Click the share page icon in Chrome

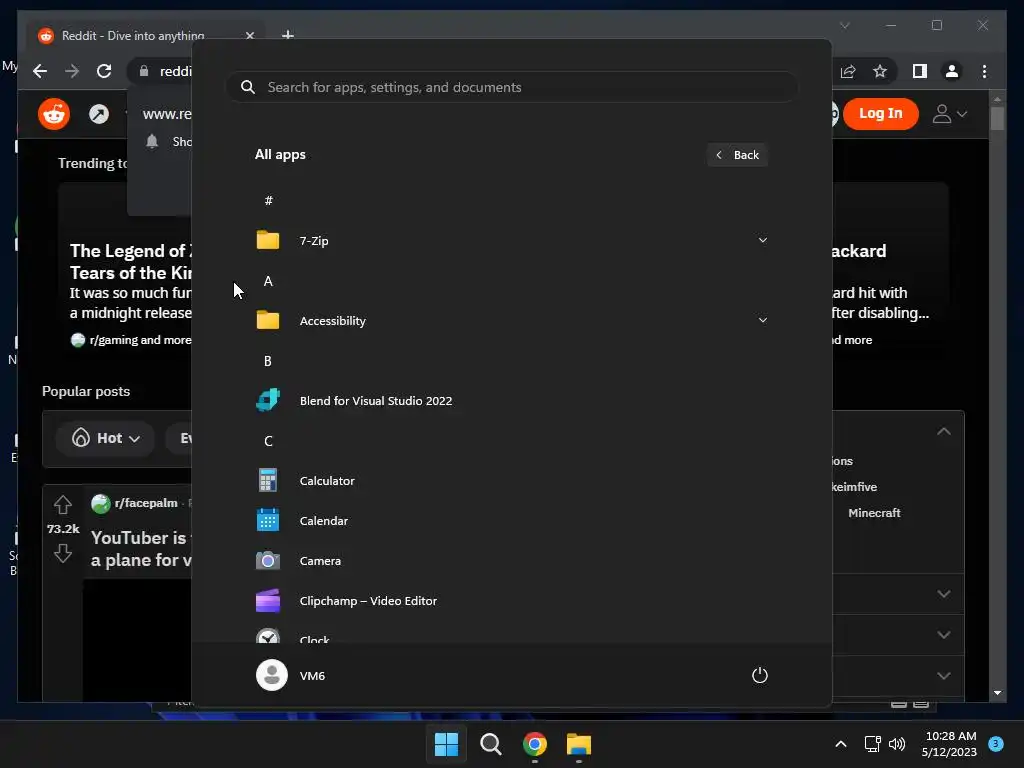[x=848, y=71]
